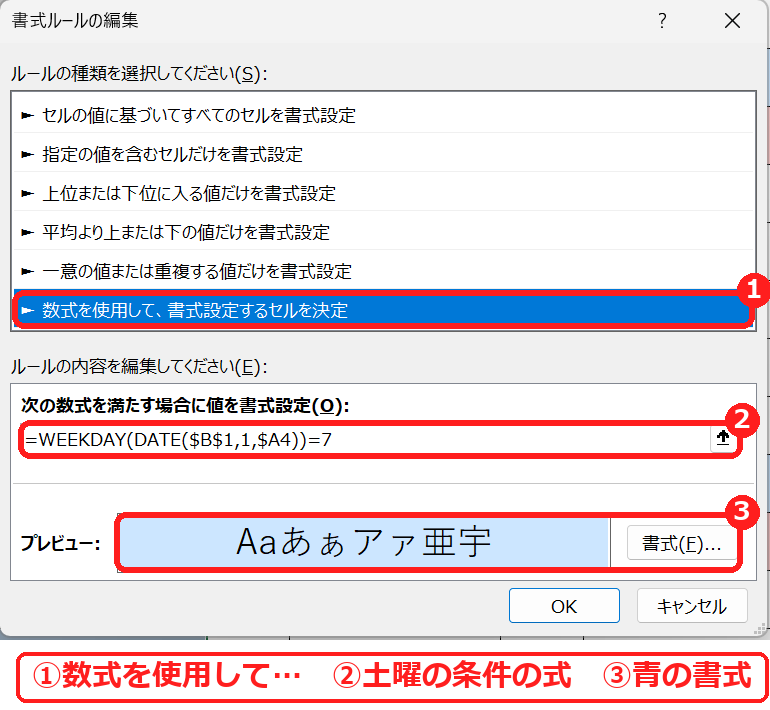Click the collapse dialog range selector icon

coord(723,438)
